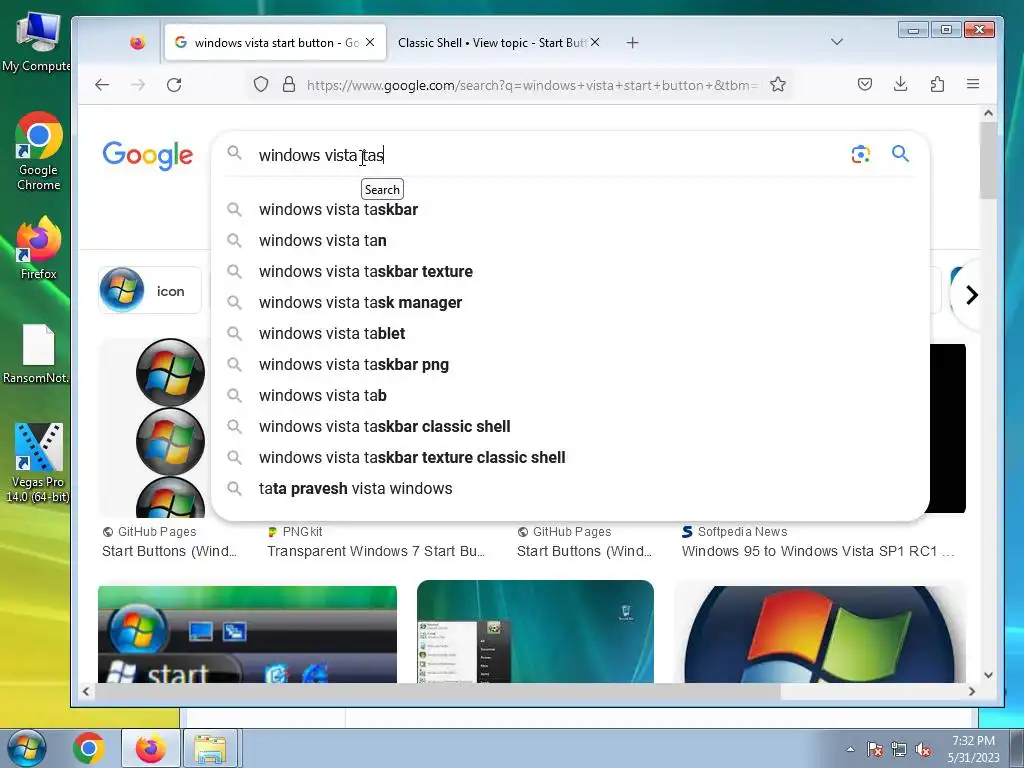Image resolution: width=1024 pixels, height=768 pixels.
Task: Open the Action Center flag tray icon
Action: click(x=874, y=749)
